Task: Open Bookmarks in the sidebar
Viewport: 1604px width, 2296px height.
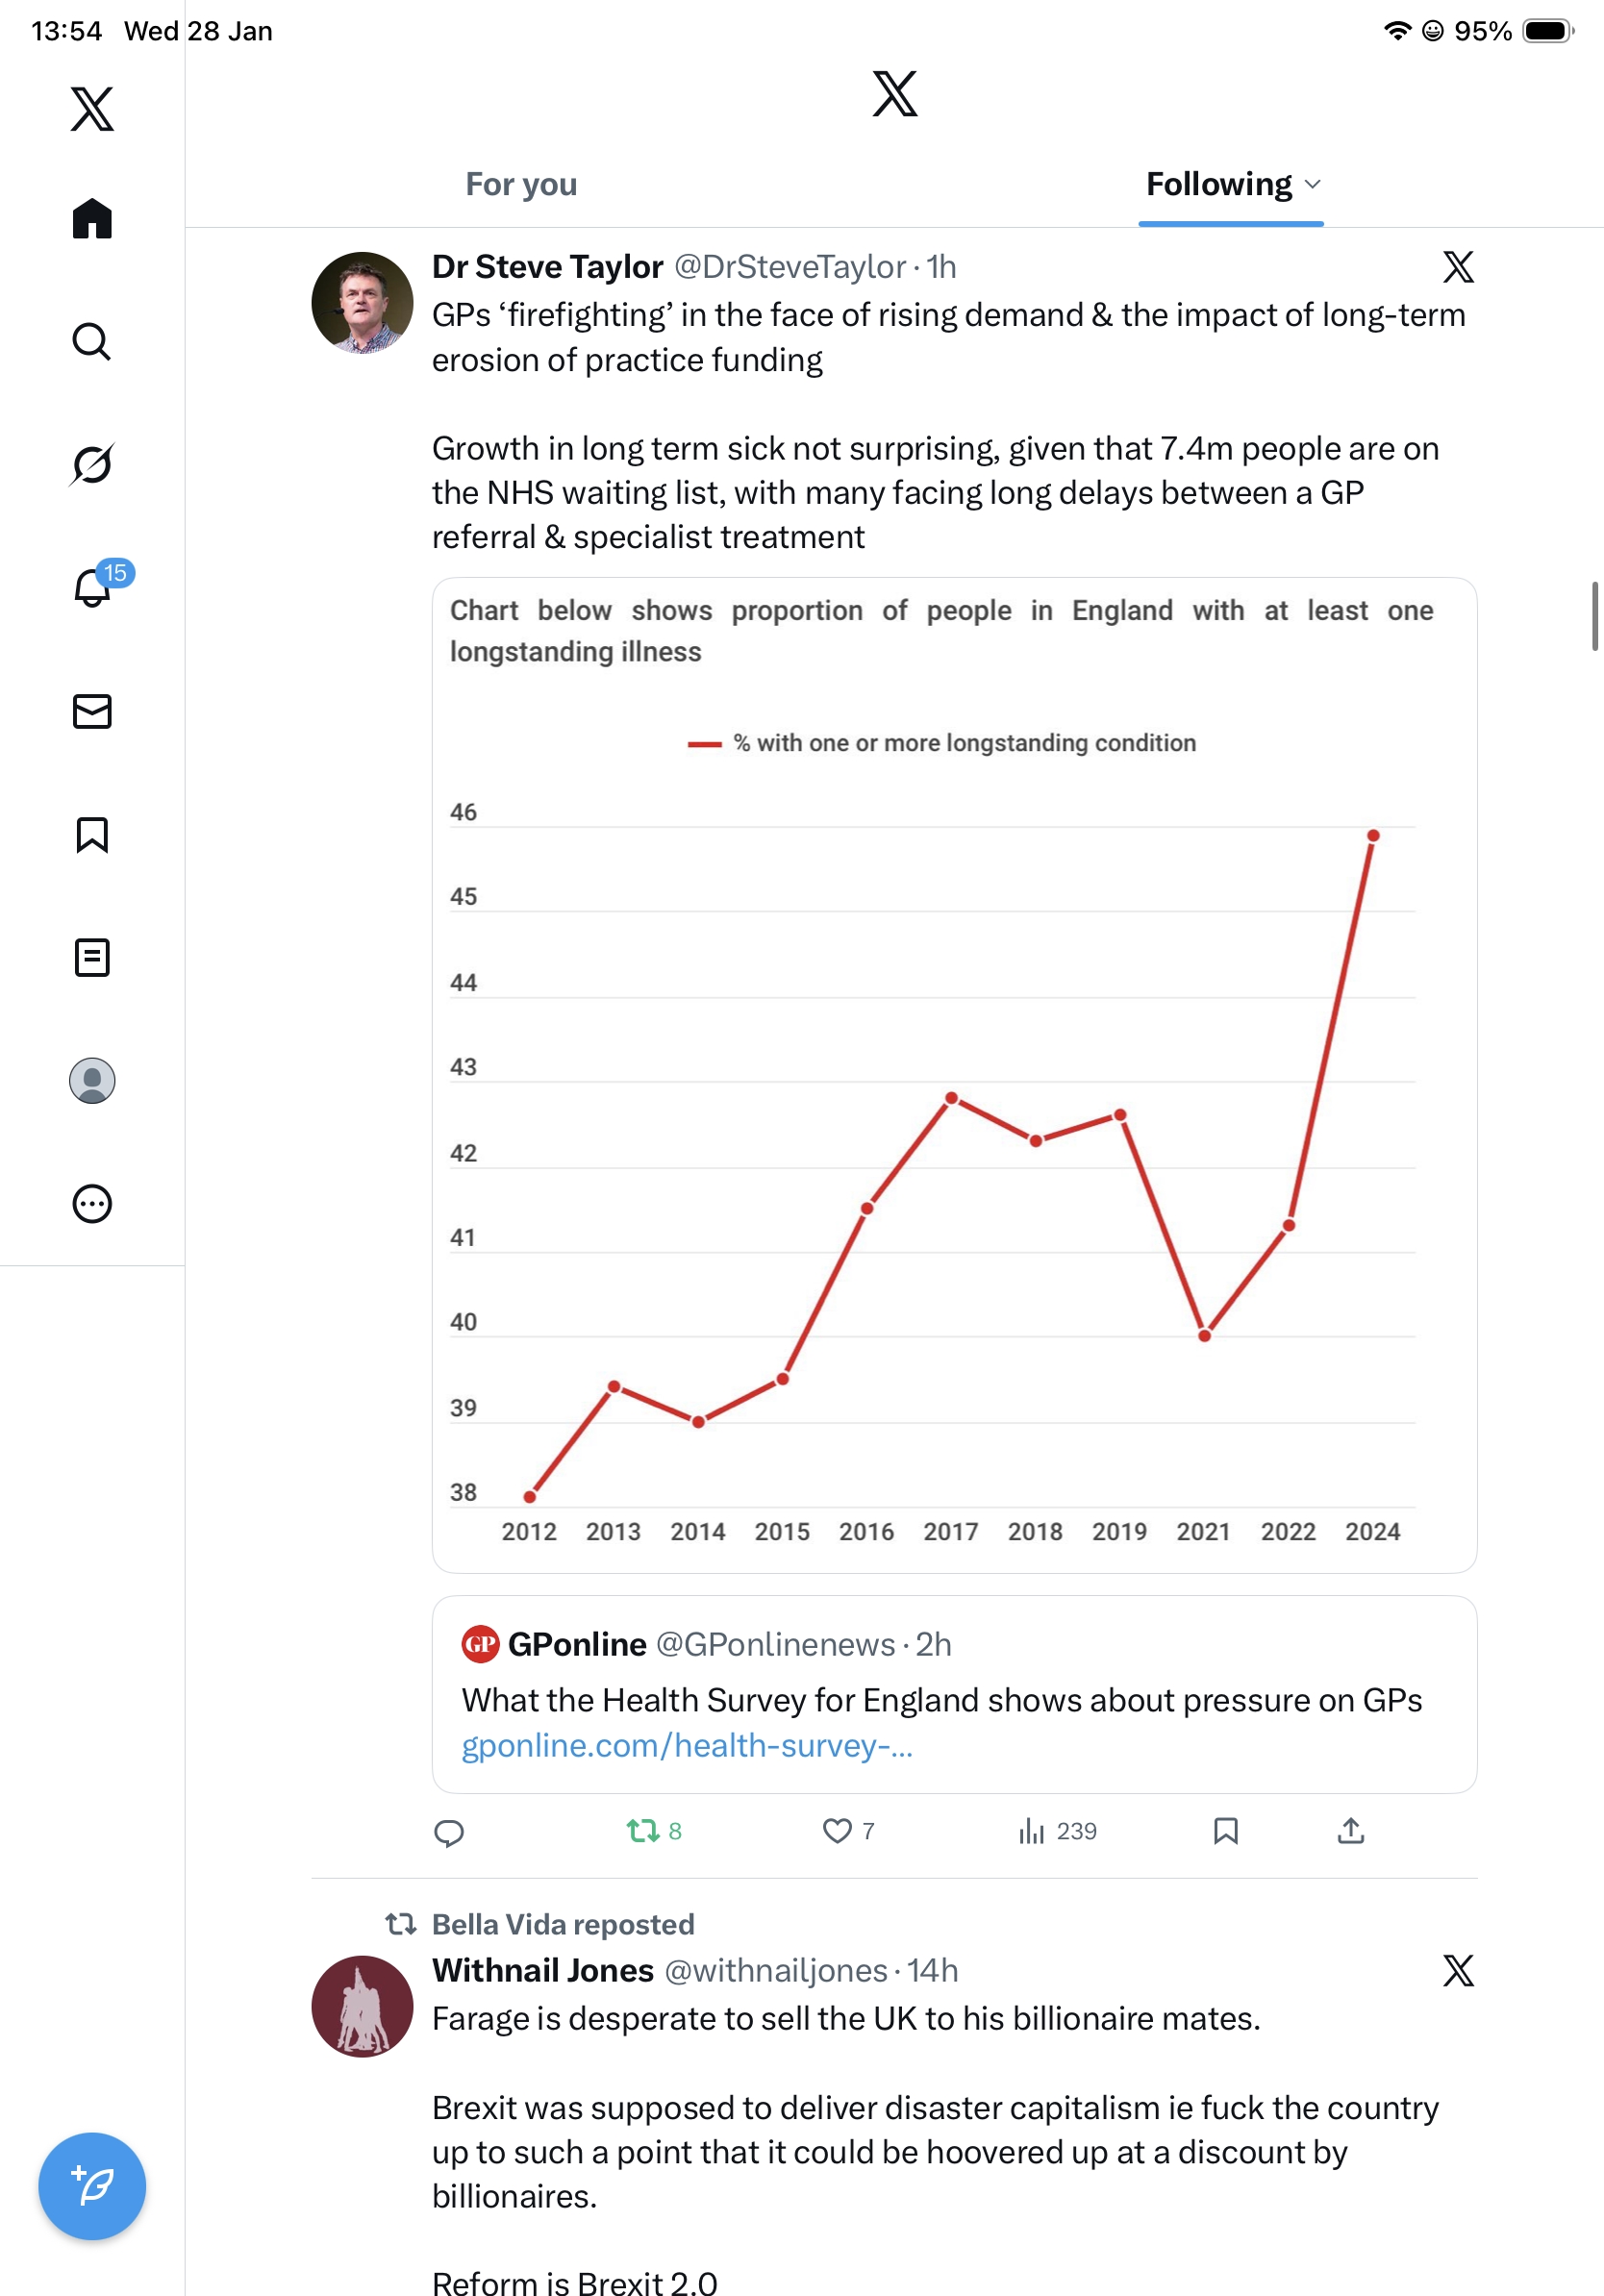Action: 92,834
